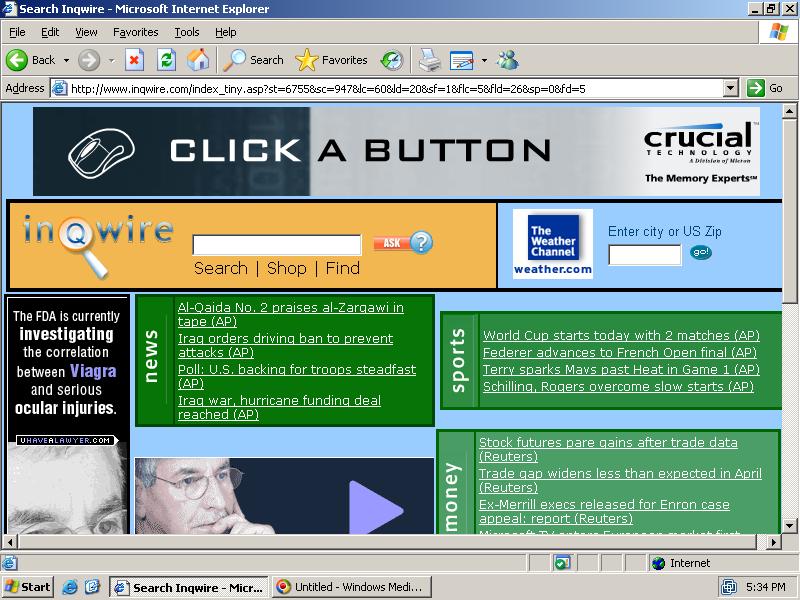The image size is (800, 600).
Task: Click the status bar privacy report icon
Action: pyautogui.click(x=561, y=563)
